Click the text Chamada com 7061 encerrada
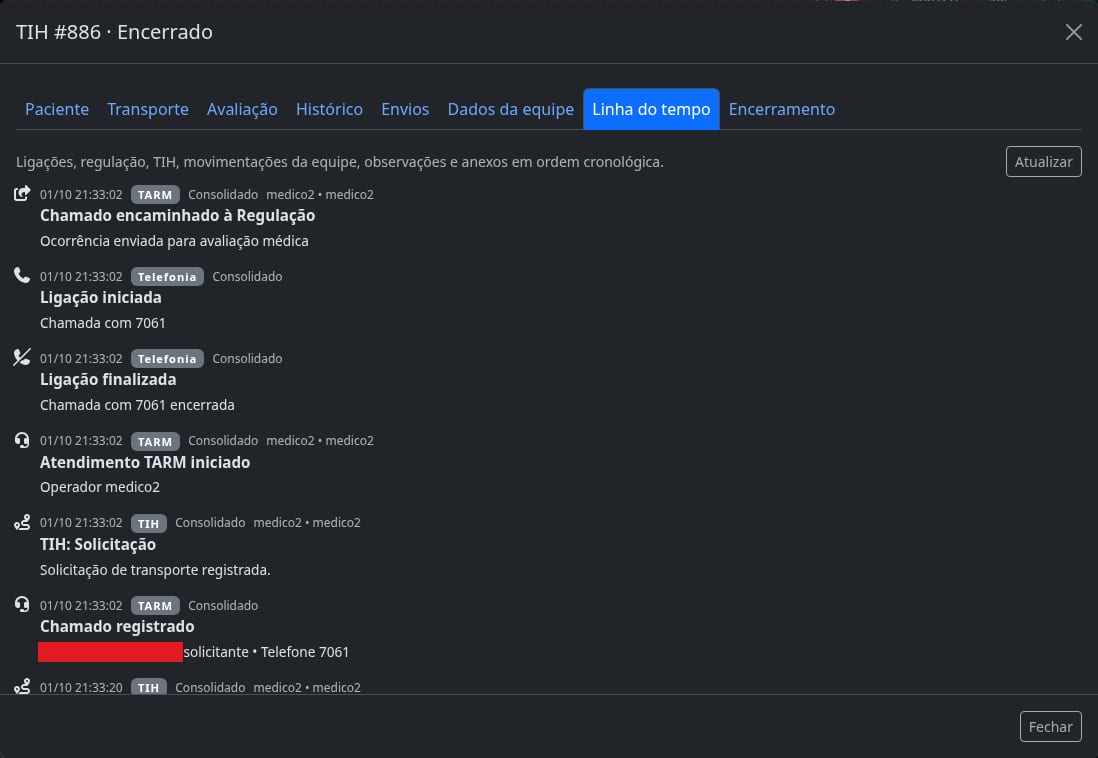The width and height of the screenshot is (1098, 758). [x=137, y=405]
